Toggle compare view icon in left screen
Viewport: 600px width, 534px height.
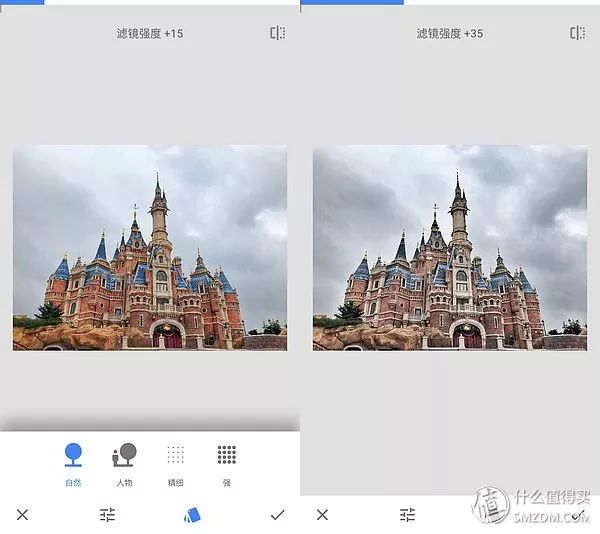(277, 33)
